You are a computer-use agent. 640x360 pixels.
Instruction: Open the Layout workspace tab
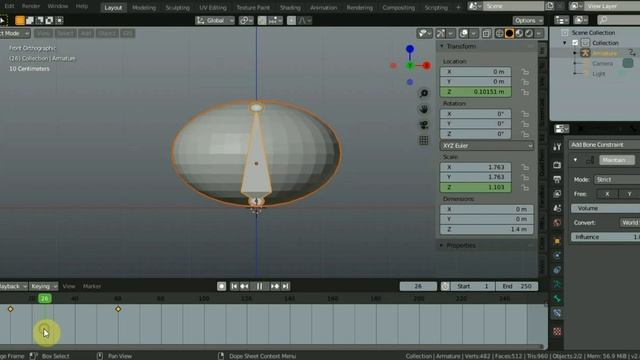click(x=113, y=7)
